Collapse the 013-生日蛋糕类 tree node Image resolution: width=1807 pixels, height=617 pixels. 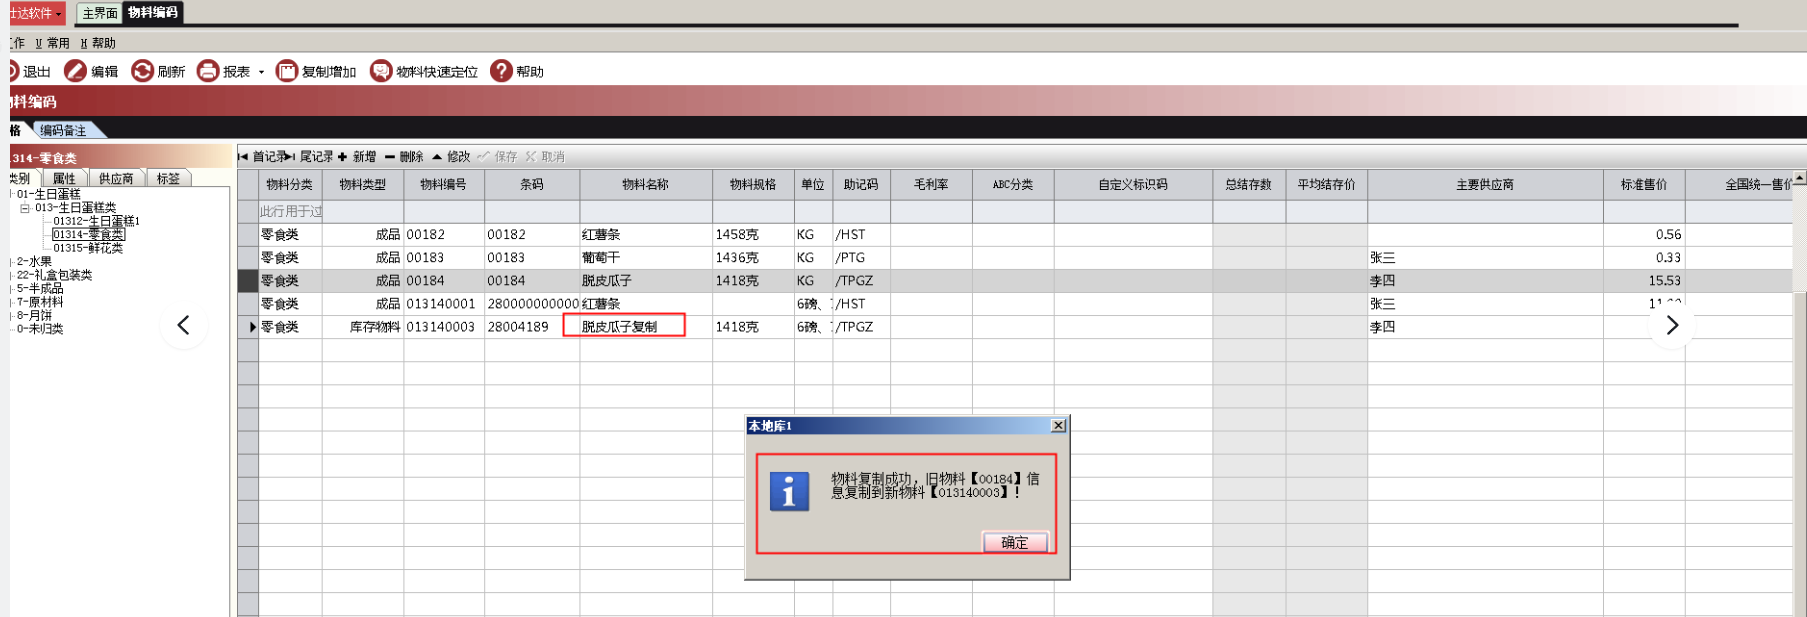(x=25, y=208)
